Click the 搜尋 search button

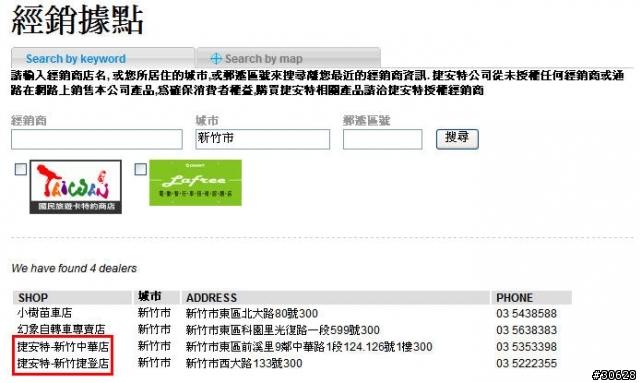[x=457, y=139]
